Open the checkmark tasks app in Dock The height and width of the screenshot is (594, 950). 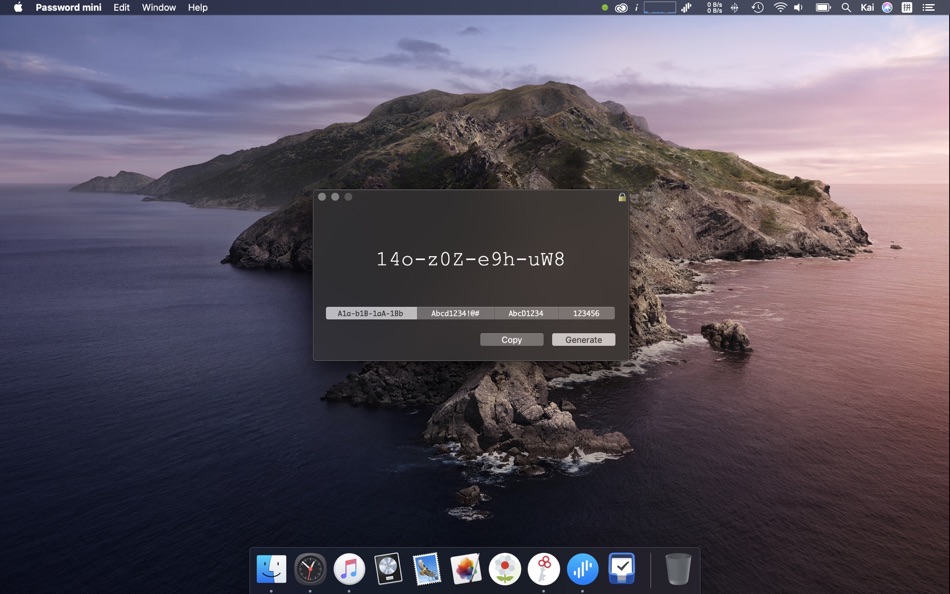coord(622,569)
